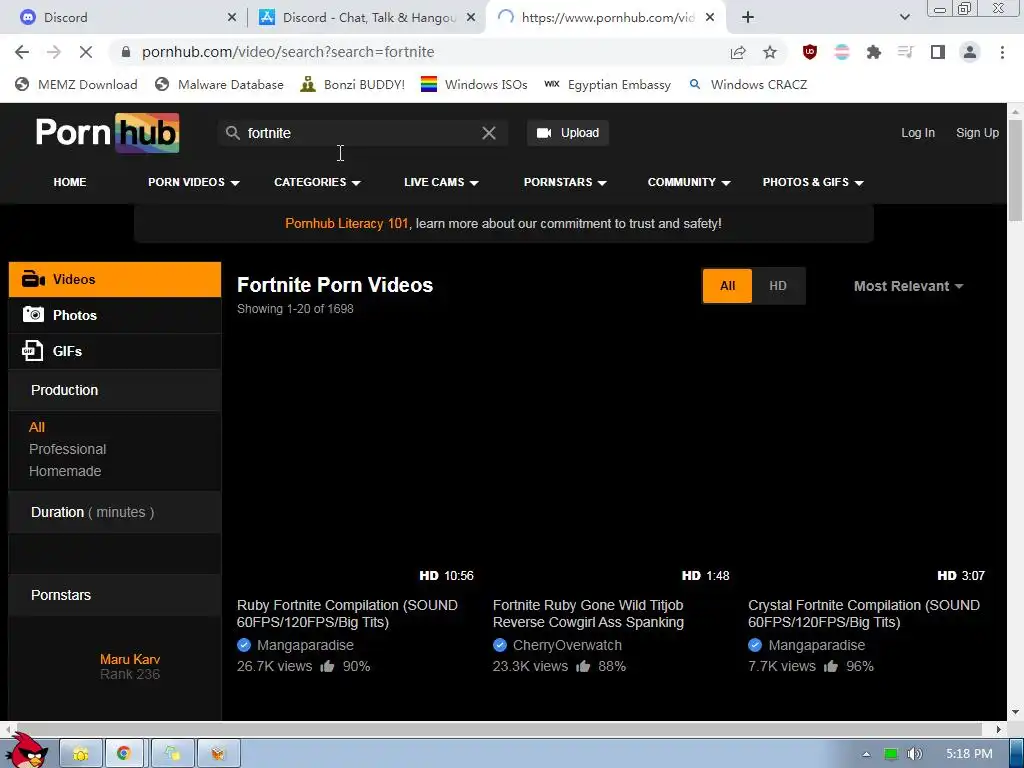This screenshot has width=1024, height=768.
Task: Go to HOME in the site nav
Action: (70, 182)
